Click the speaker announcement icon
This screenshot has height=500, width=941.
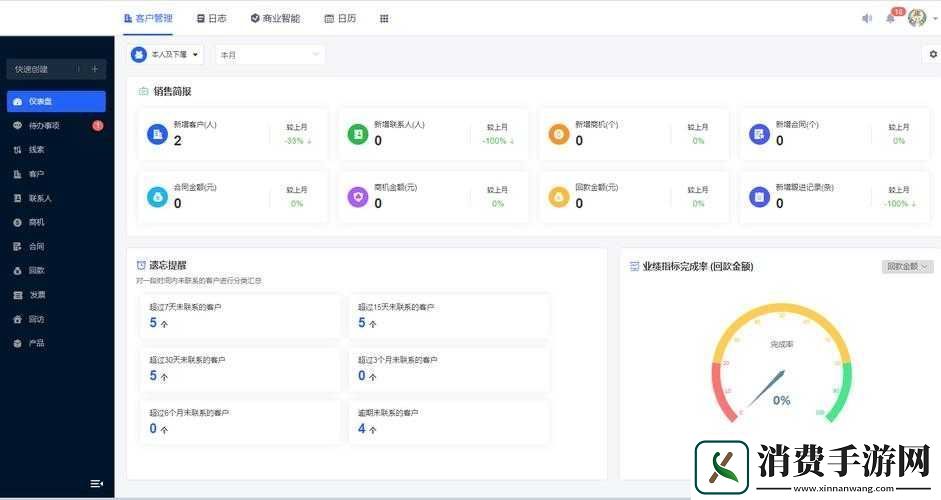coord(866,18)
